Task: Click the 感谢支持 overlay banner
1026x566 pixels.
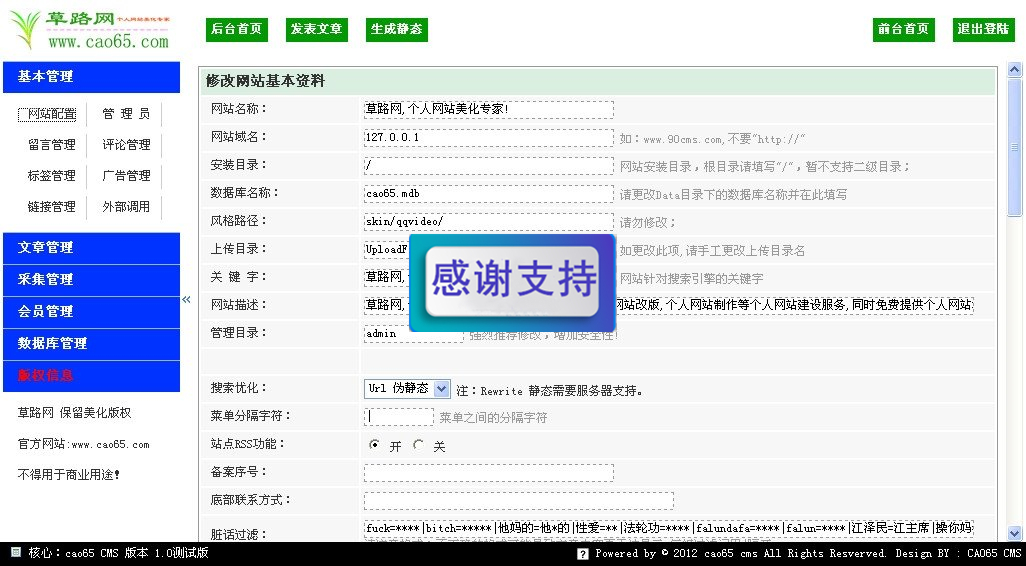Action: (512, 283)
